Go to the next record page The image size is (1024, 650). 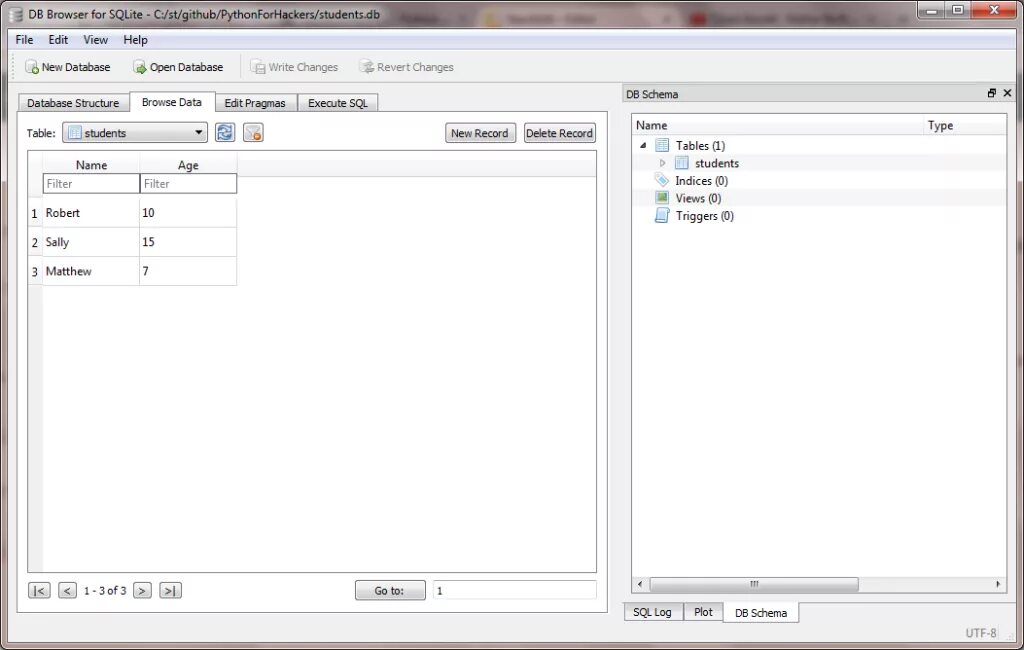point(142,591)
